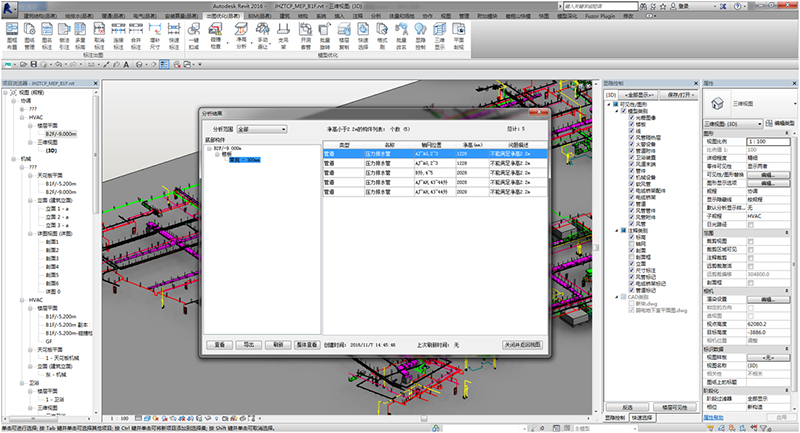The height and width of the screenshot is (433, 800).
Task: Open the 分析范围 dropdown showing 全部
Action: (262, 129)
